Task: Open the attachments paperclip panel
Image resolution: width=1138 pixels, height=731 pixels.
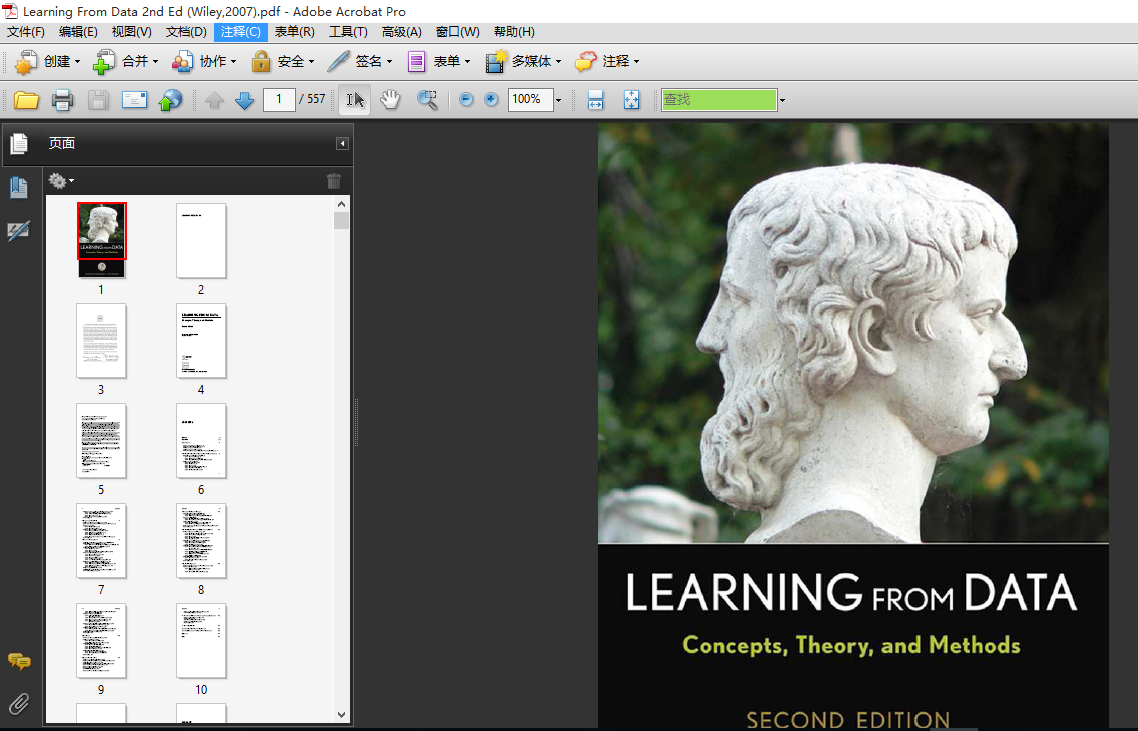Action: (x=19, y=703)
